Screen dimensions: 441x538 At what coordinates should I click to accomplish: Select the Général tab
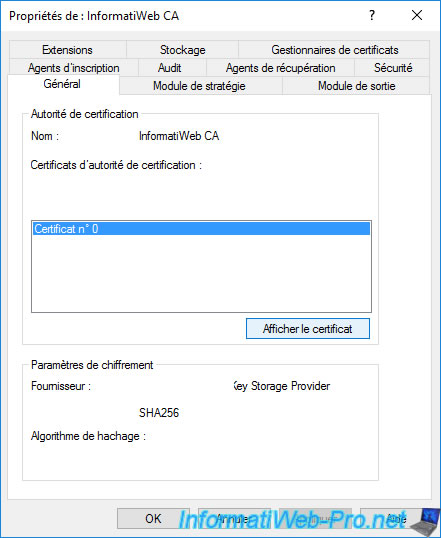click(62, 84)
